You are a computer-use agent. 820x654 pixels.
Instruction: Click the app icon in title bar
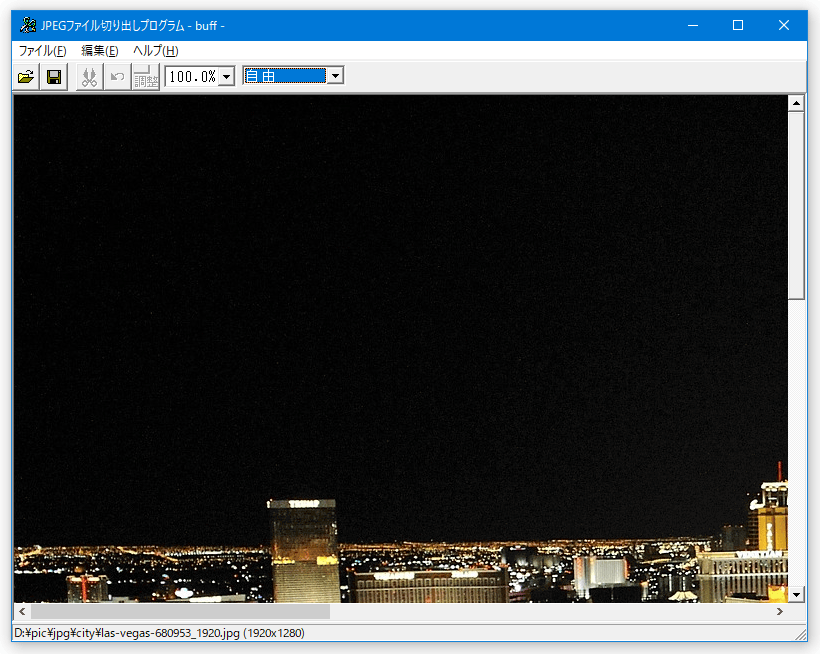pyautogui.click(x=28, y=25)
